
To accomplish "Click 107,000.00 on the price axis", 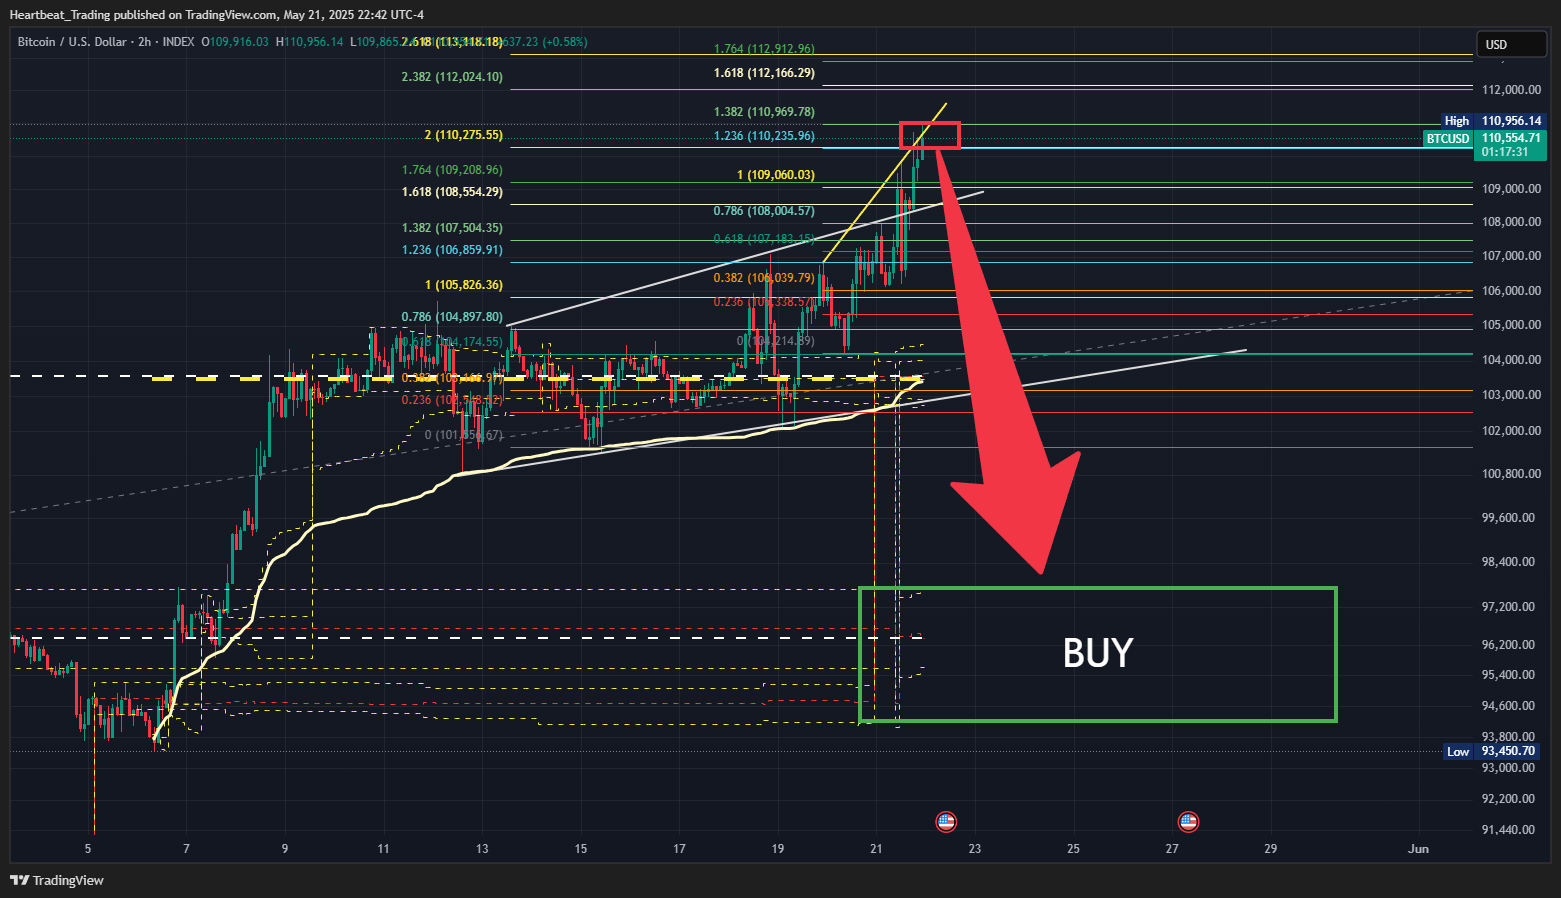I will point(1511,256).
